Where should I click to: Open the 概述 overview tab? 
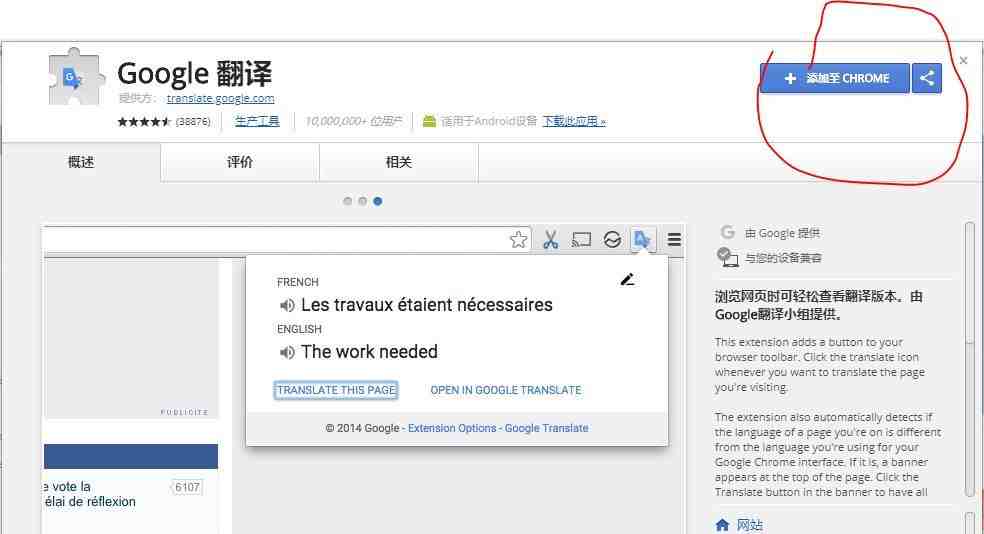[81, 163]
